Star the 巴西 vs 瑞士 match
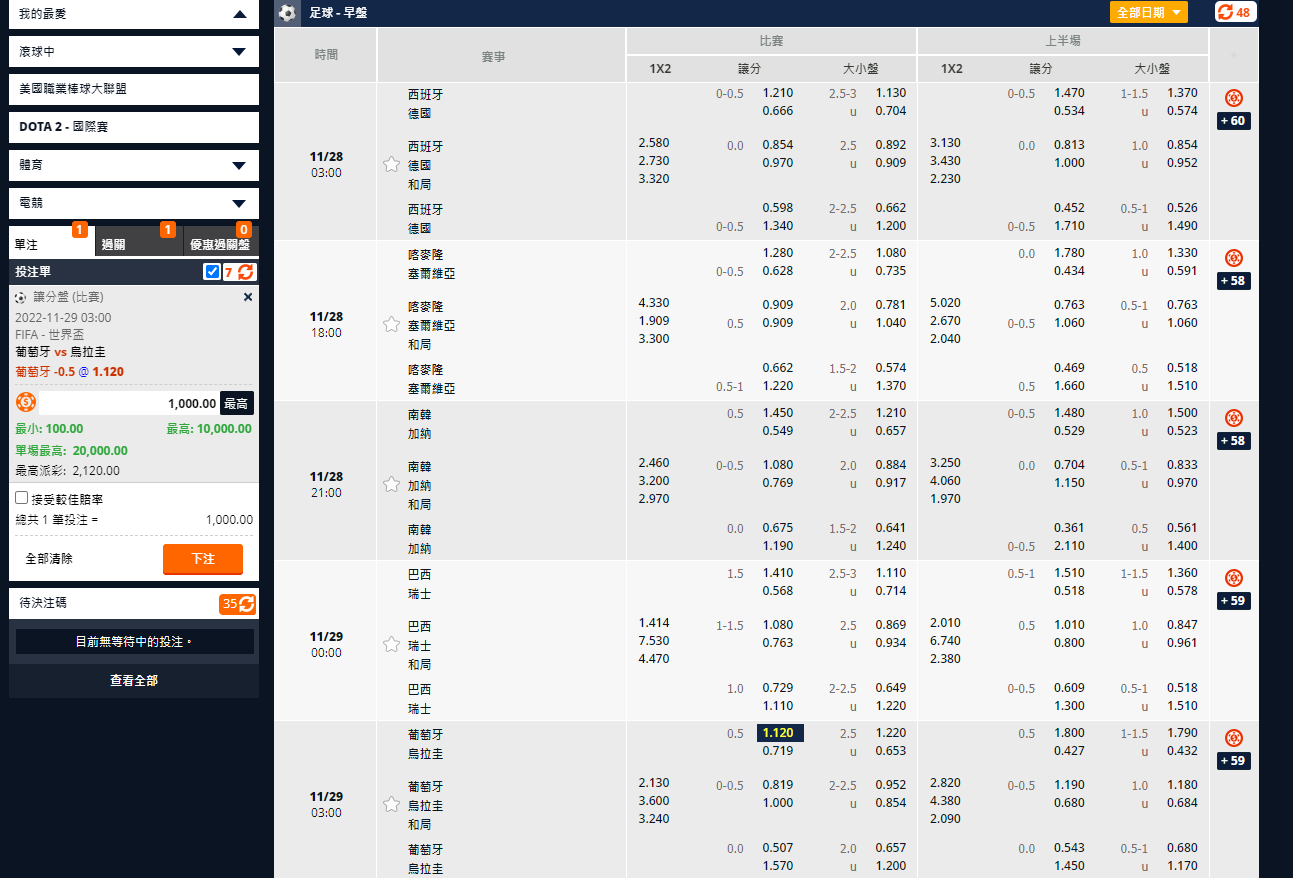The height and width of the screenshot is (878, 1293). tap(391, 644)
